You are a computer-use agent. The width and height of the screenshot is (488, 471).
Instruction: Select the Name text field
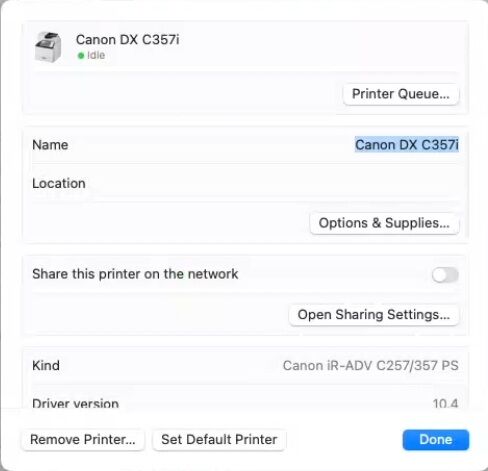(407, 145)
